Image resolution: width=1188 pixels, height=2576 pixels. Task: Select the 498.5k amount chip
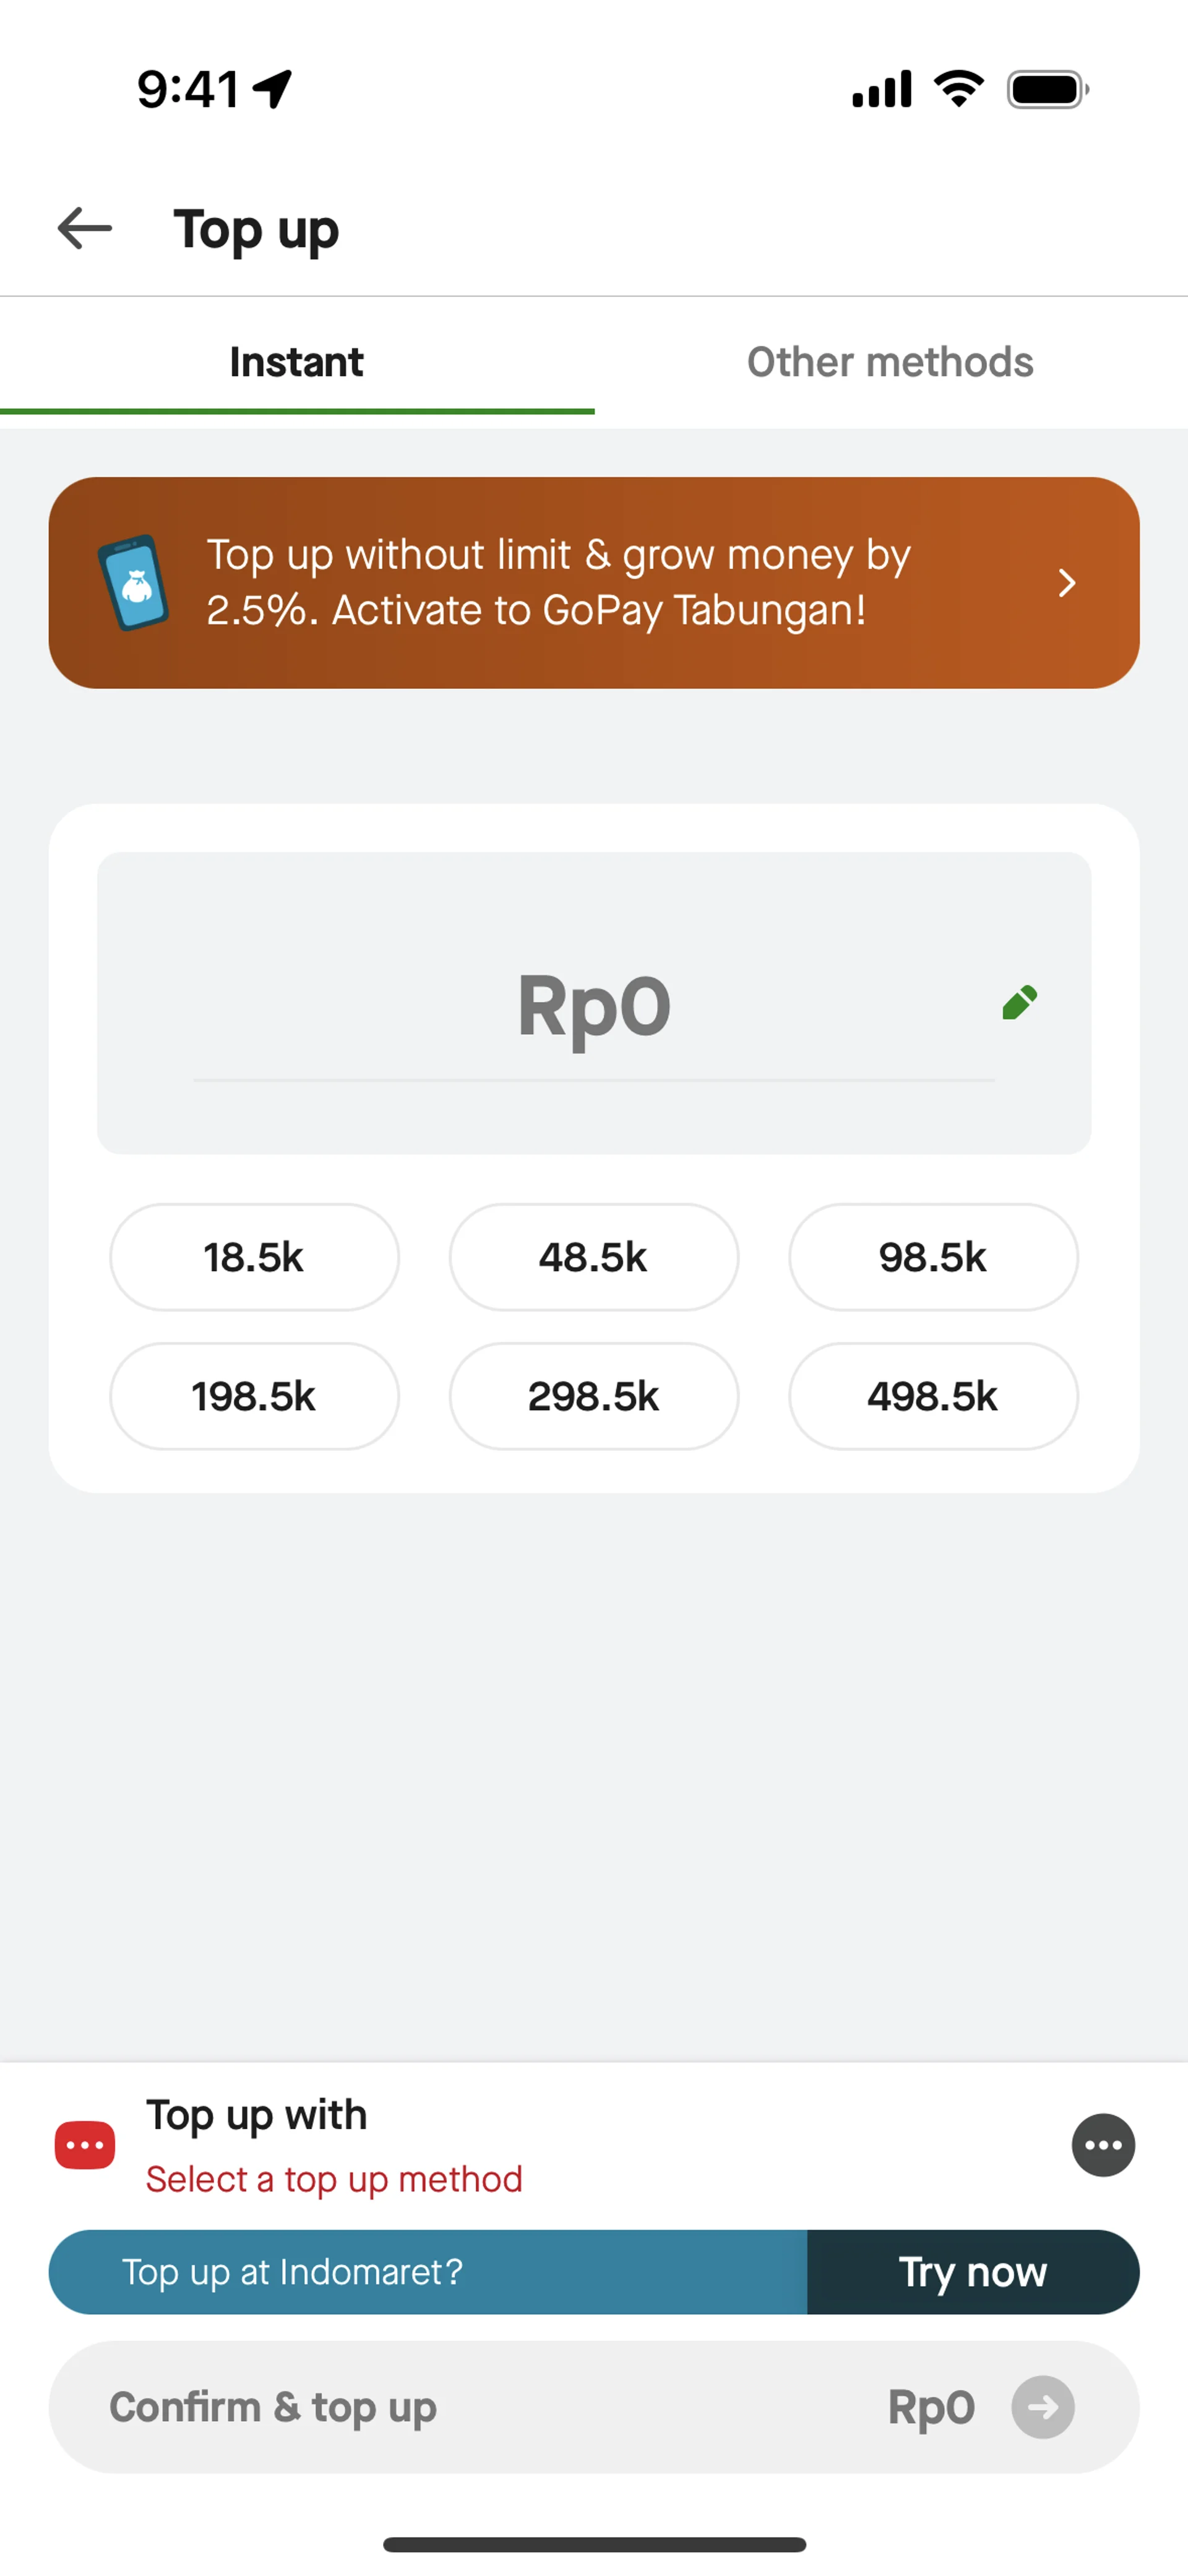click(x=933, y=1396)
